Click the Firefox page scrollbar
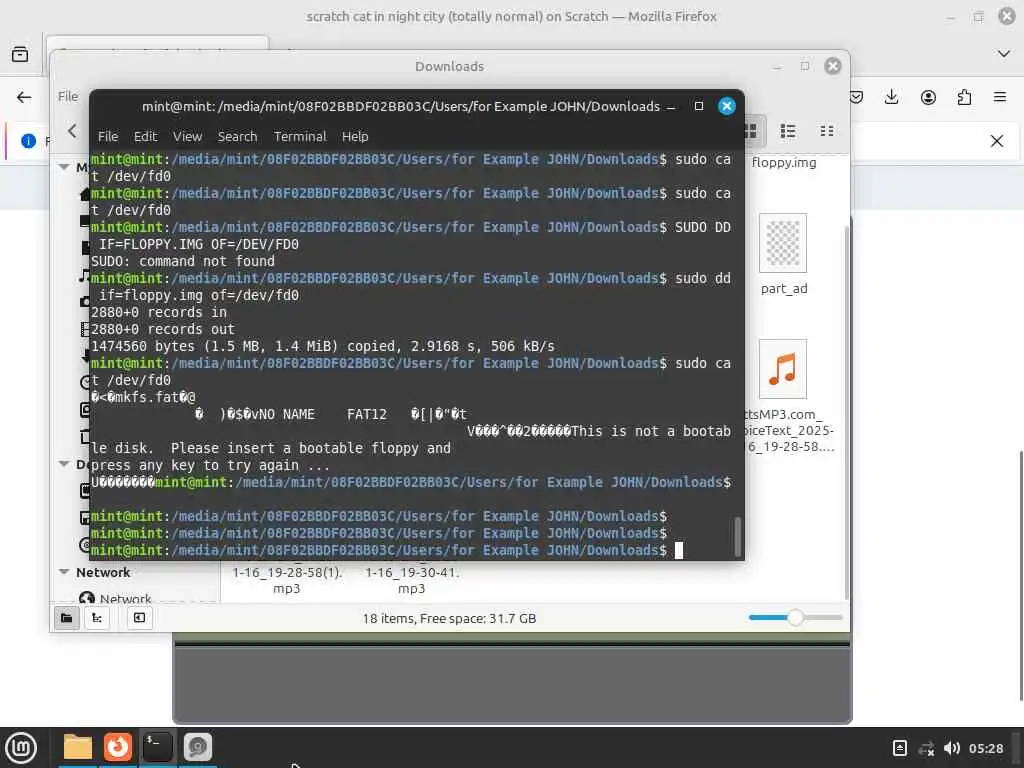This screenshot has height=768, width=1024. [x=1020, y=575]
